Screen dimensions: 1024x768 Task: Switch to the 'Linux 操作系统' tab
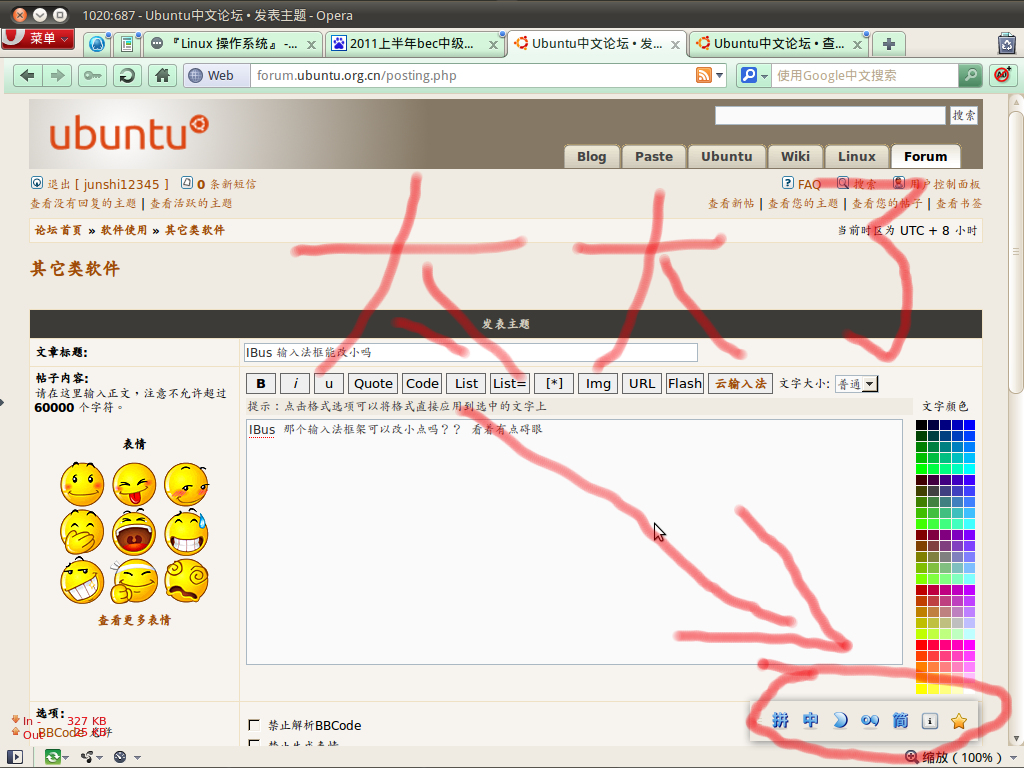(x=233, y=44)
